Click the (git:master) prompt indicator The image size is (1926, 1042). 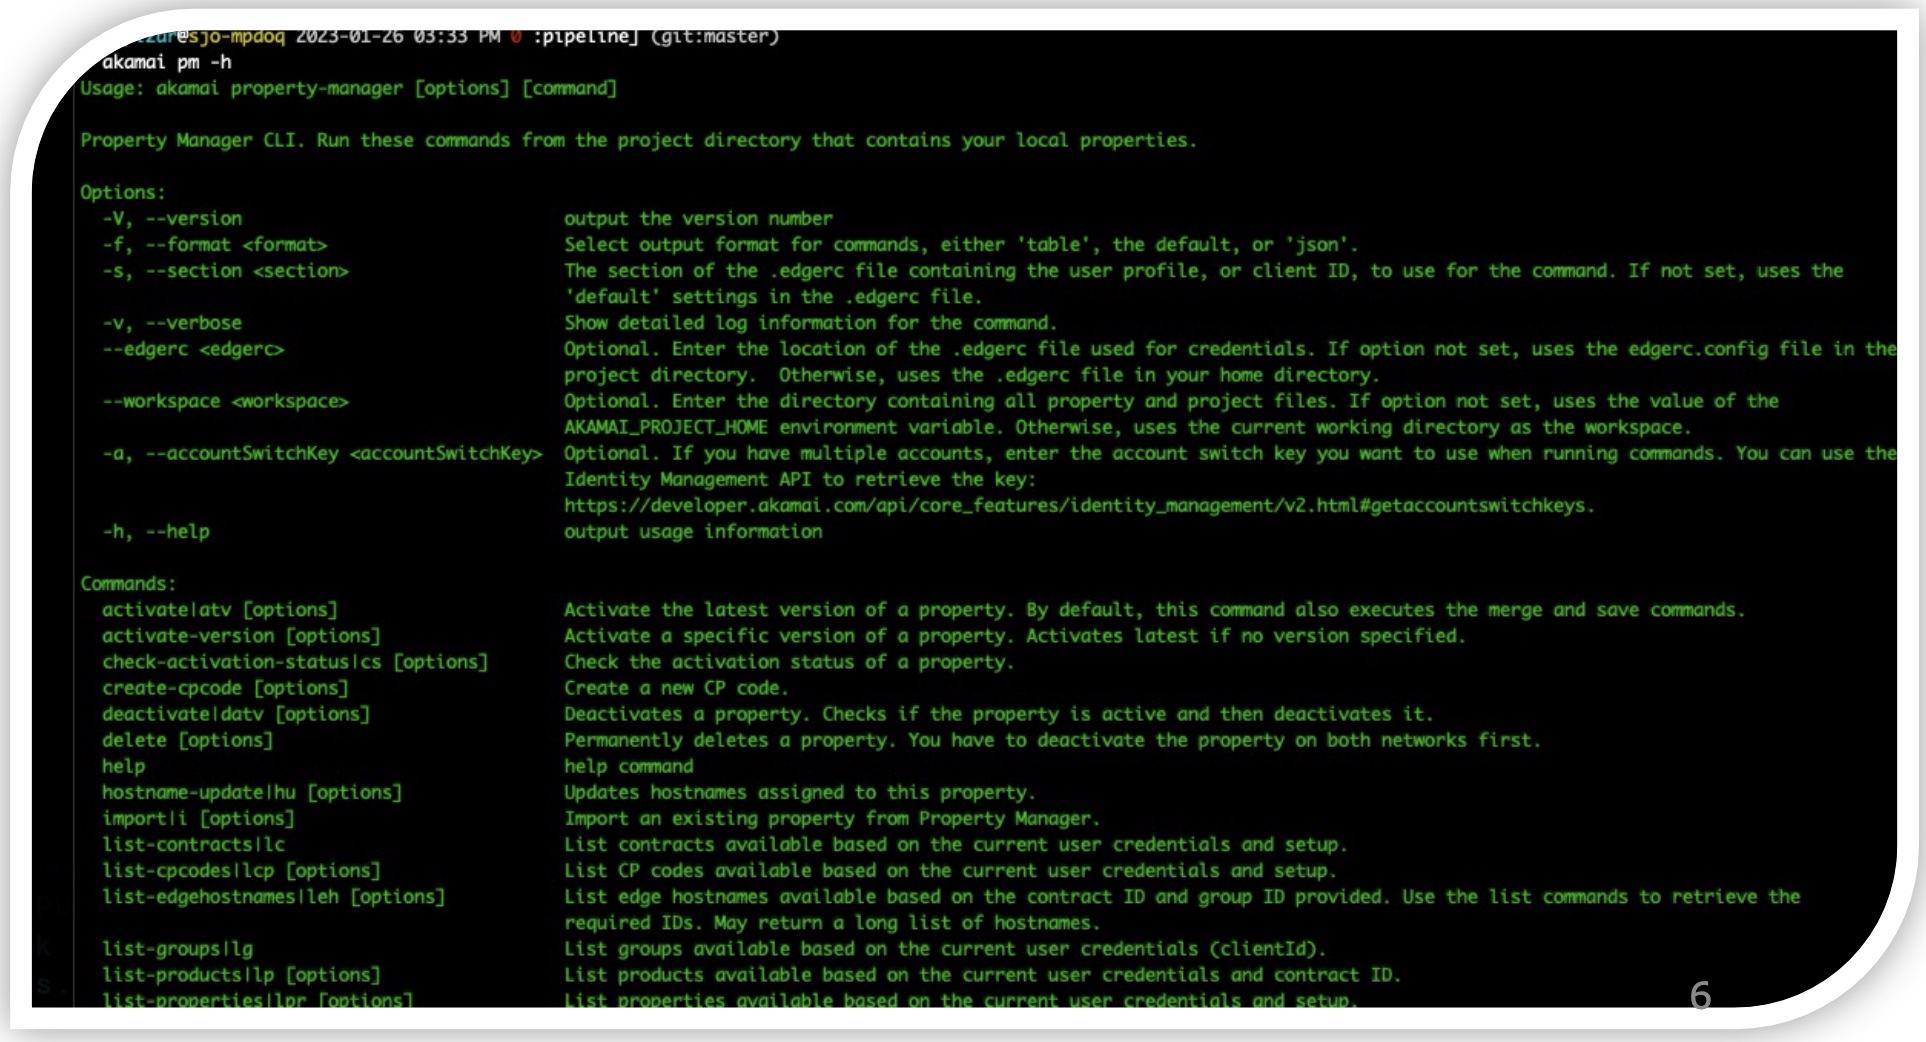[x=714, y=36]
